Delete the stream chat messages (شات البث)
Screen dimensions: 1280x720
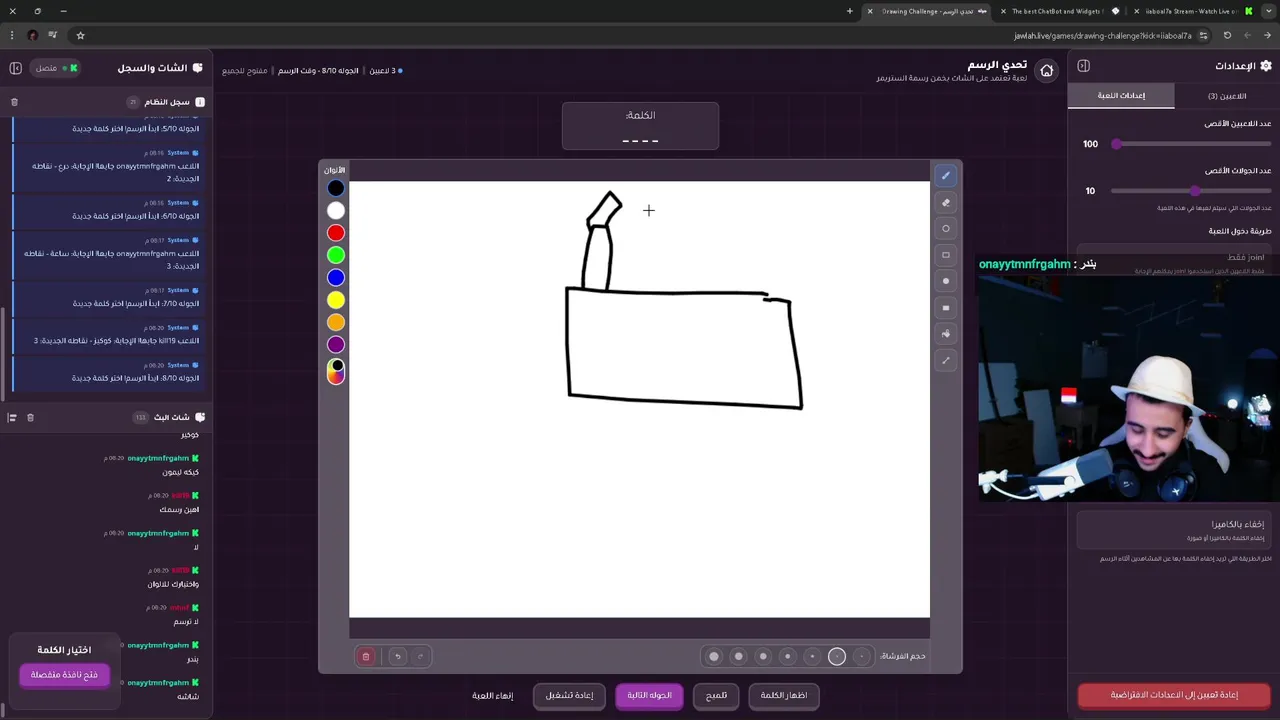(x=30, y=417)
